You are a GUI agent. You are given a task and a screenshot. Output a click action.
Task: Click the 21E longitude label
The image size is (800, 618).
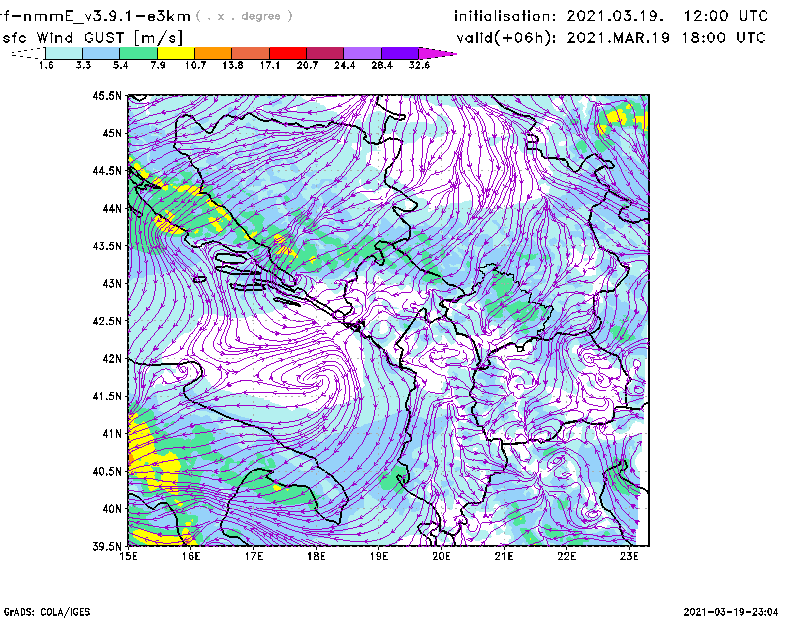click(x=504, y=556)
